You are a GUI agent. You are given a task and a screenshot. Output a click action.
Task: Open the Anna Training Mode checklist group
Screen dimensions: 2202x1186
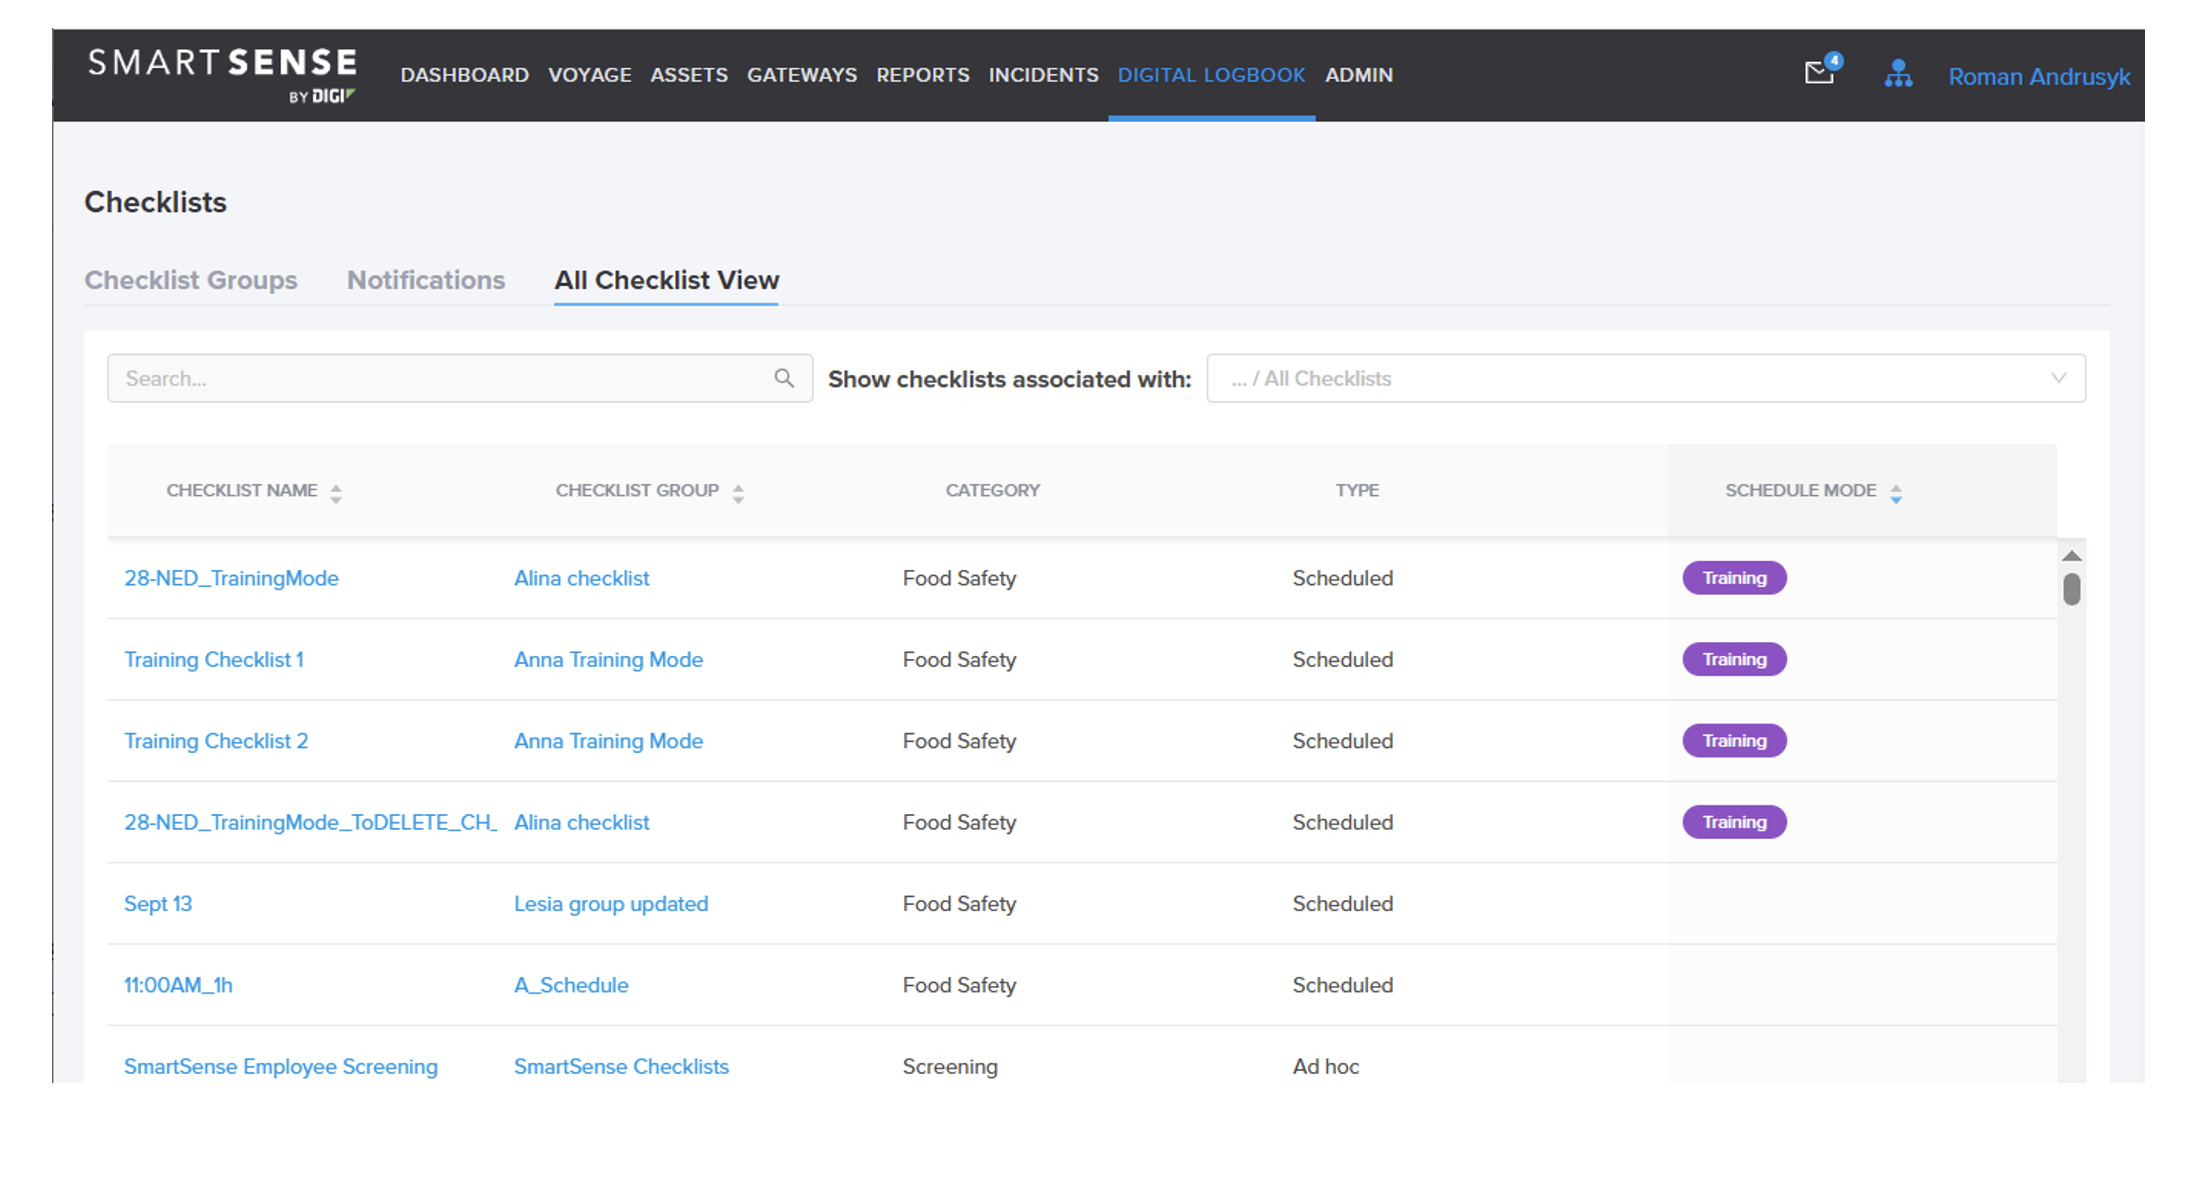[x=608, y=659]
